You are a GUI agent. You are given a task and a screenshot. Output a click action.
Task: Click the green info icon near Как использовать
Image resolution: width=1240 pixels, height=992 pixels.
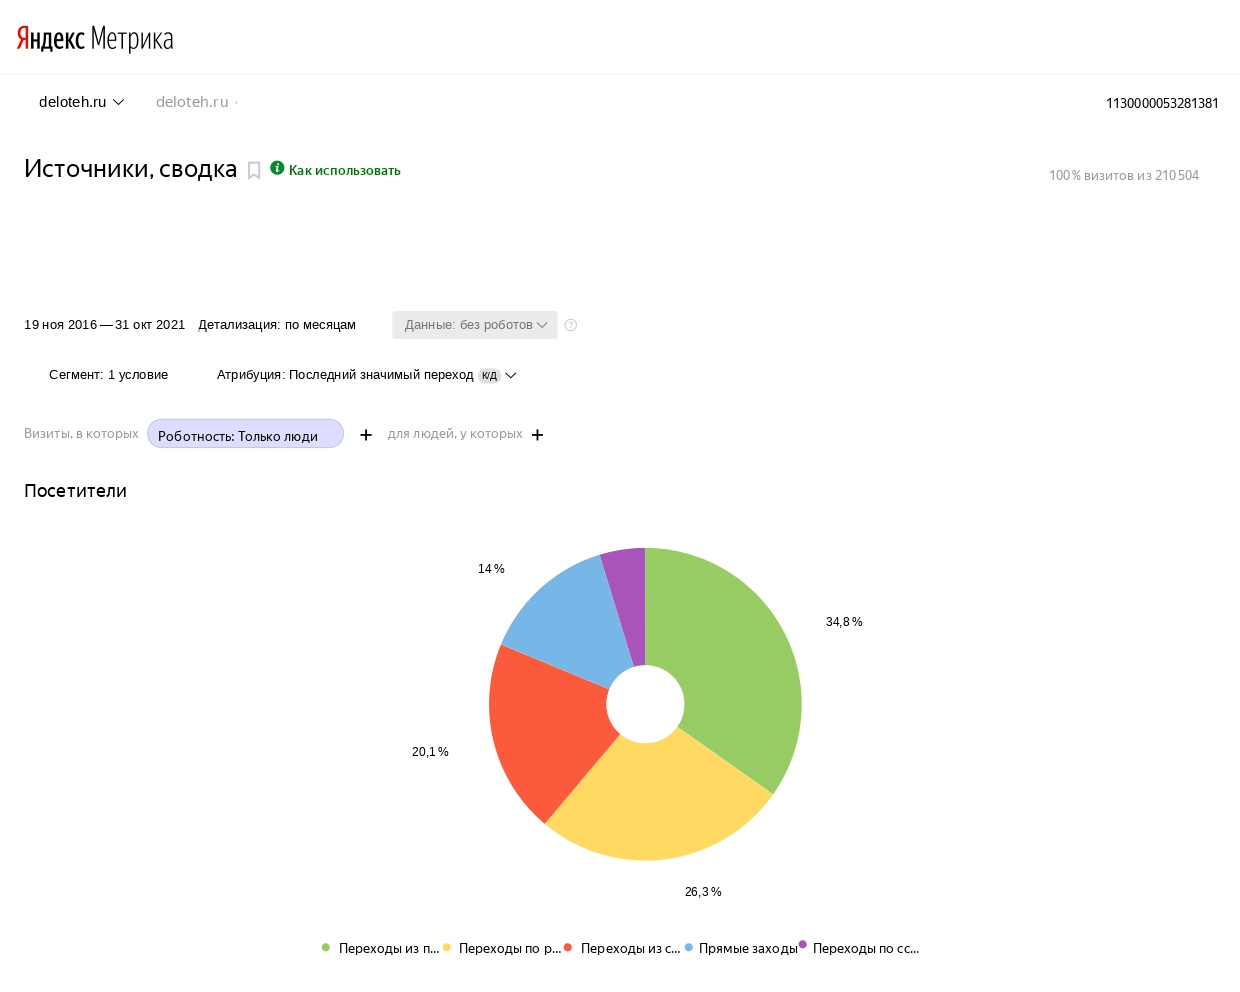277,168
